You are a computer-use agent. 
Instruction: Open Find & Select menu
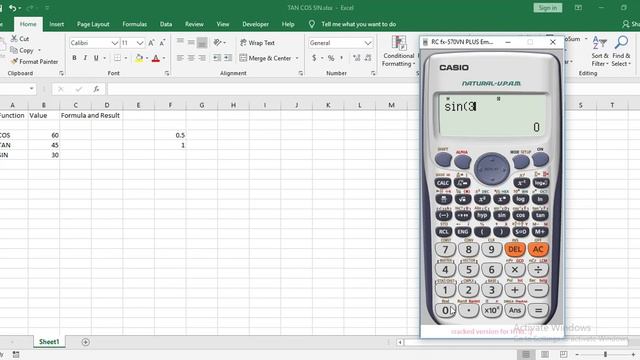point(621,51)
